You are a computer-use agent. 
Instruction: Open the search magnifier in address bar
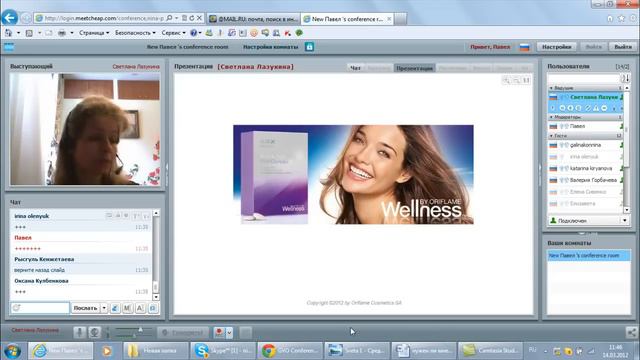coord(169,18)
